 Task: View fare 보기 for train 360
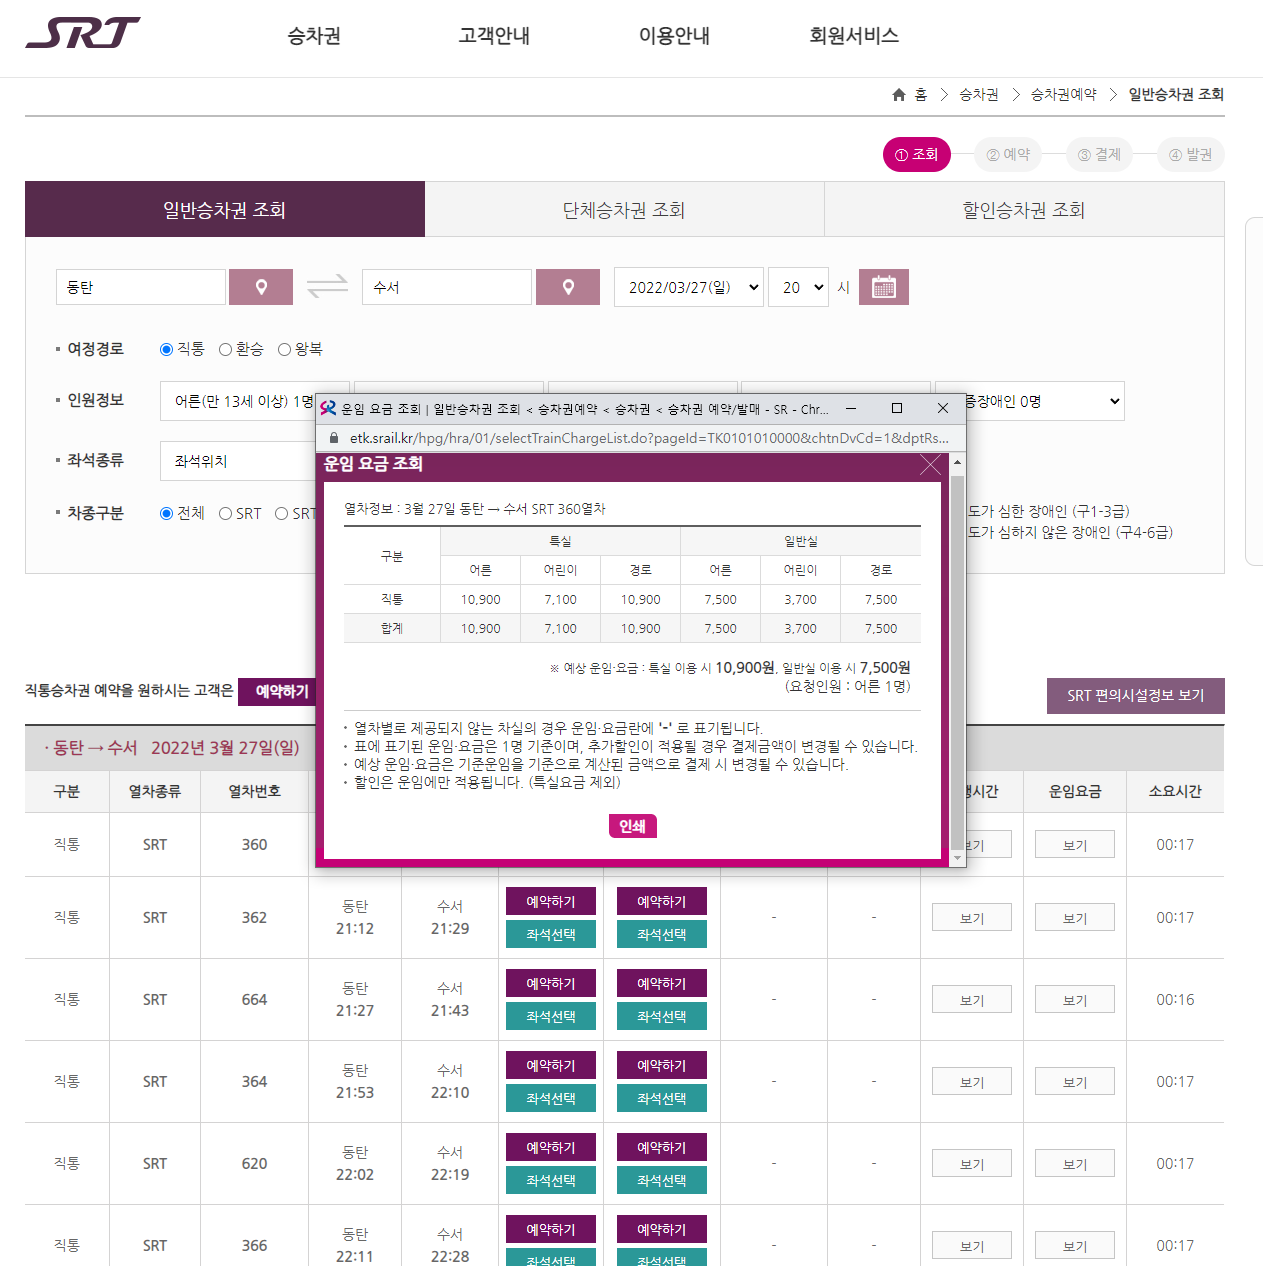click(1075, 845)
